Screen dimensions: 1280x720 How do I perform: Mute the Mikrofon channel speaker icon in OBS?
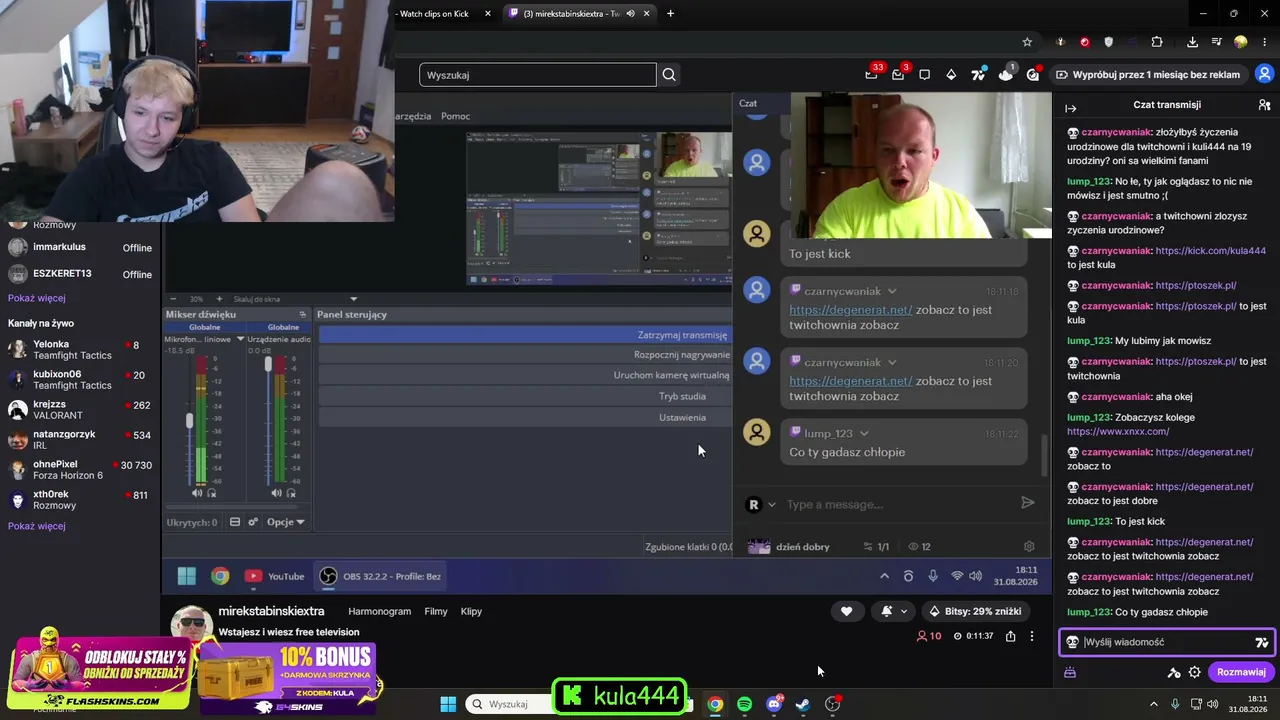(x=197, y=493)
